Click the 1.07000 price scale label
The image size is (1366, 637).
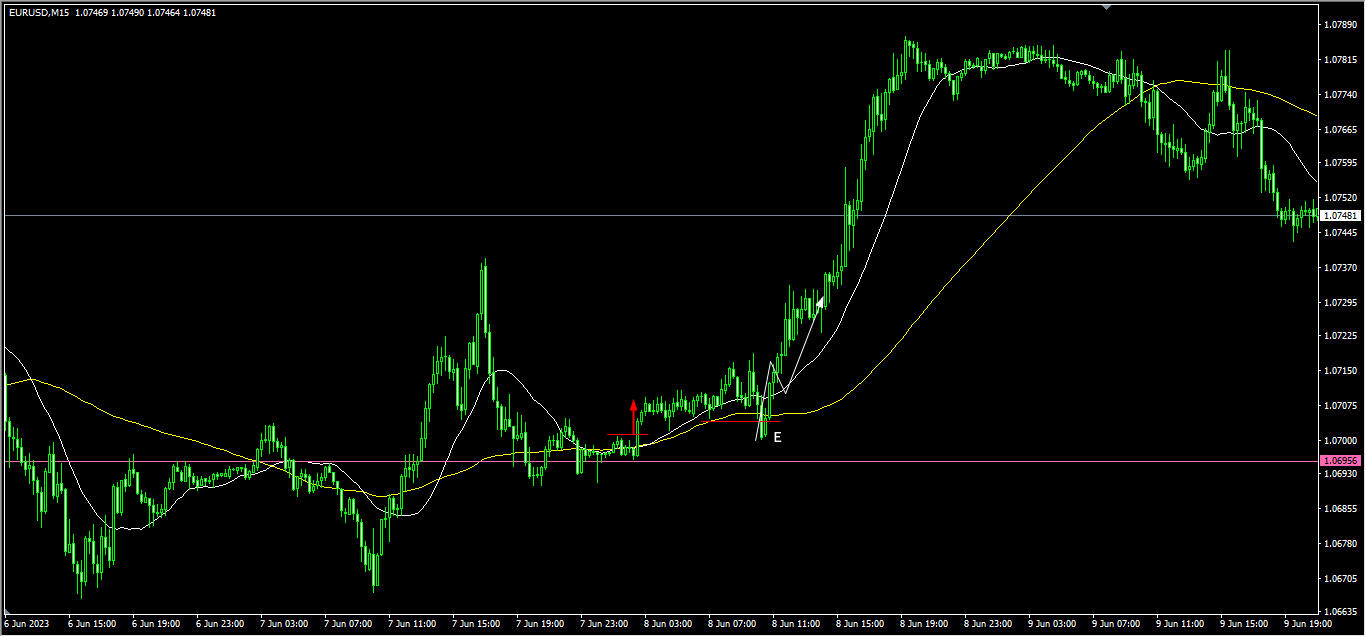pos(1340,441)
